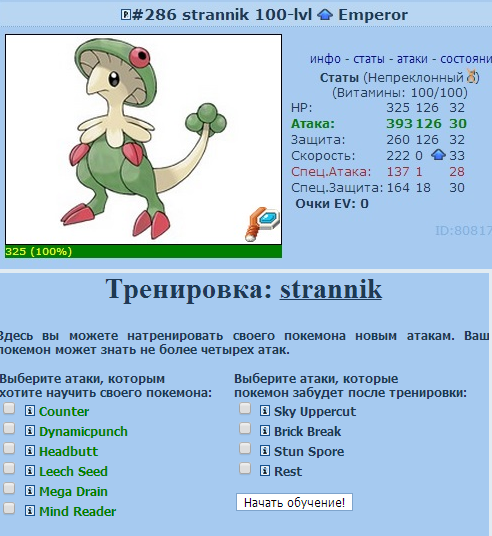Image resolution: width=492 pixels, height=536 pixels.
Task: Open the info icon next to Rest
Action: click(x=265, y=471)
